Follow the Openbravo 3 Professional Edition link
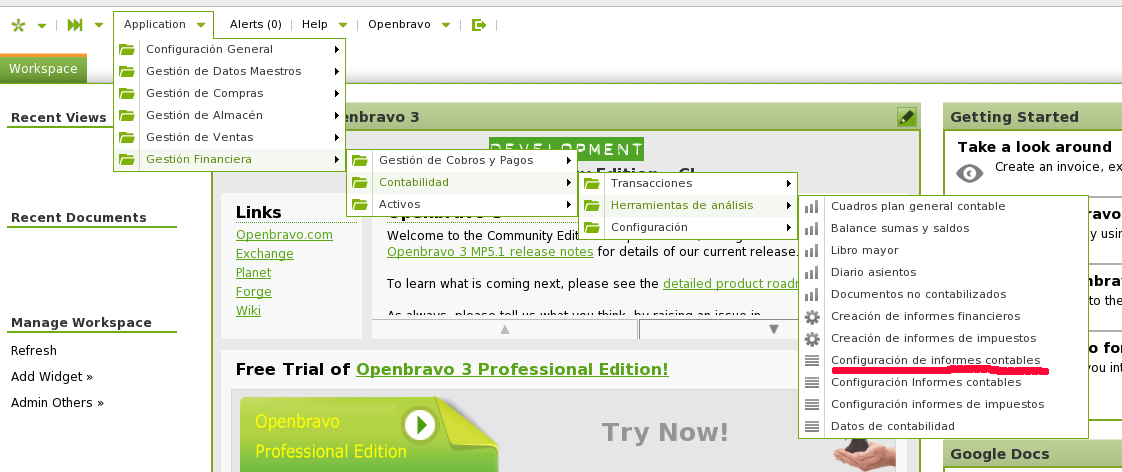1122x472 pixels. coord(512,370)
